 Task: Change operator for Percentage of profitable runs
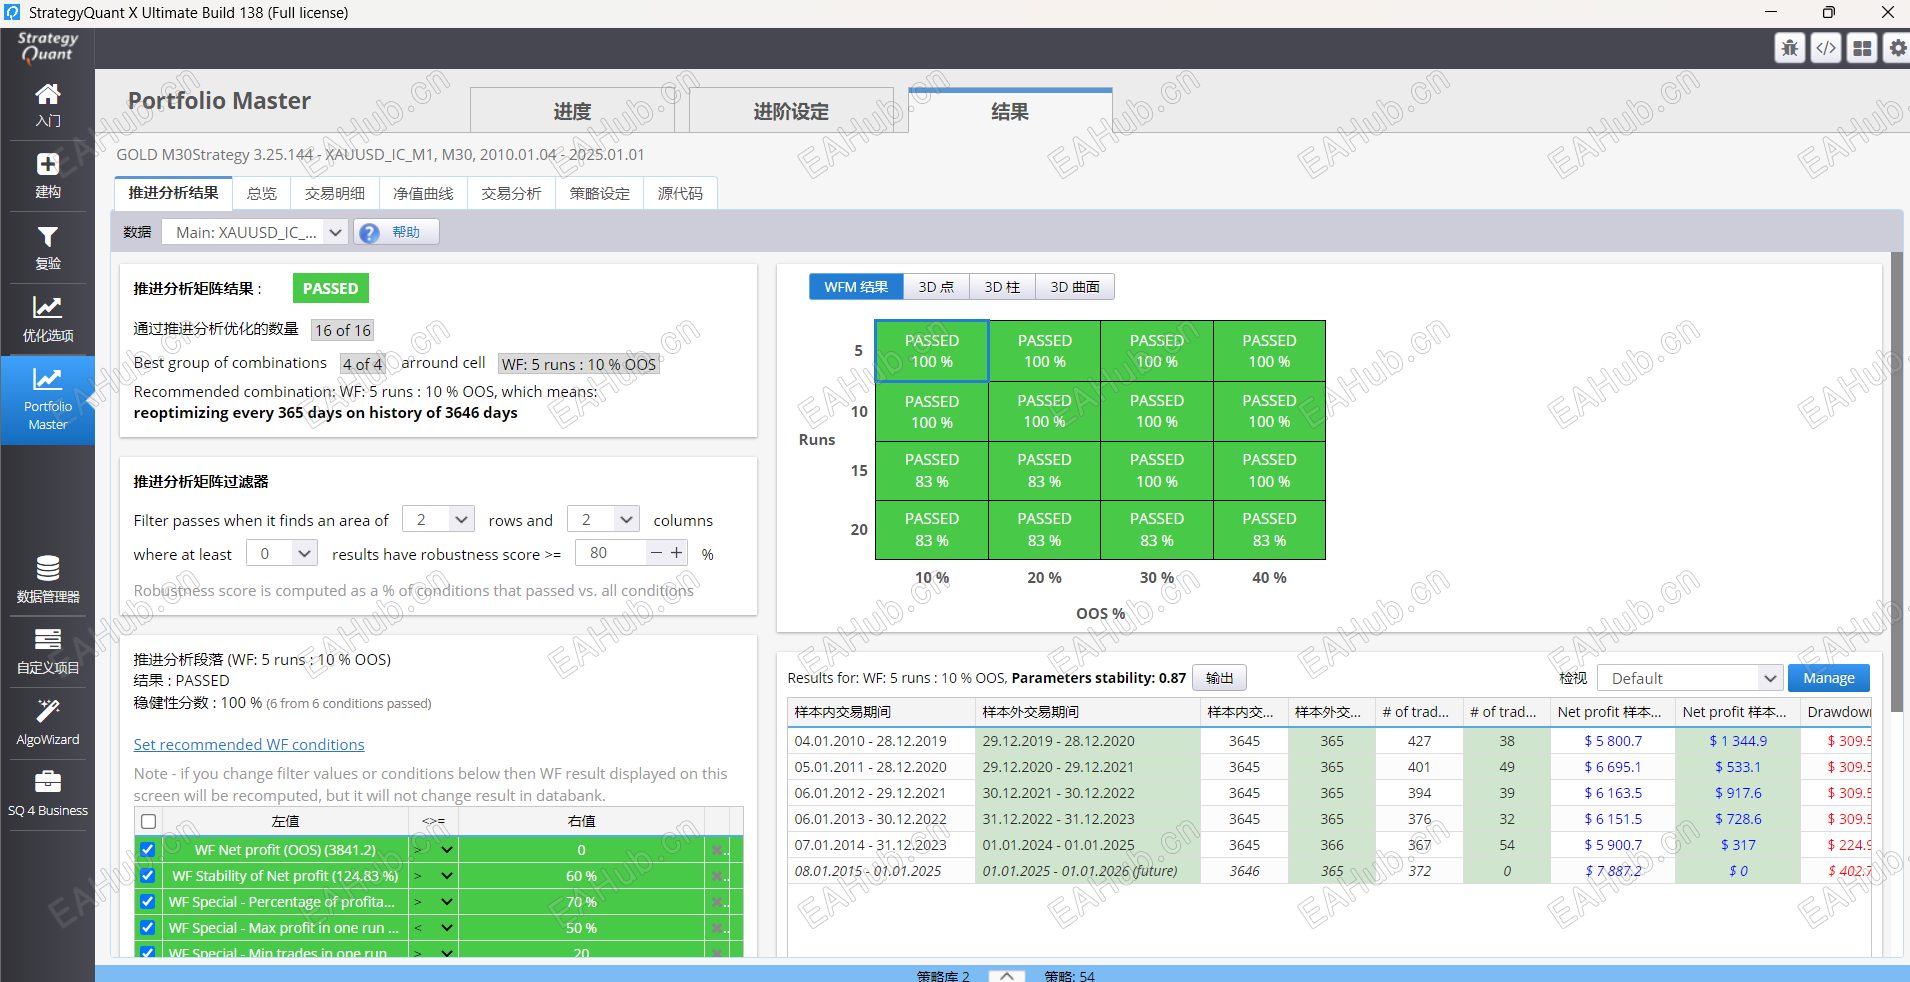click(433, 902)
